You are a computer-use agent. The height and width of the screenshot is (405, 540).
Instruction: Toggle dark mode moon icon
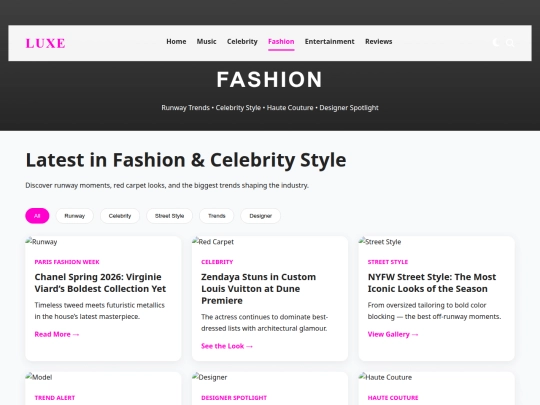tap(496, 42)
